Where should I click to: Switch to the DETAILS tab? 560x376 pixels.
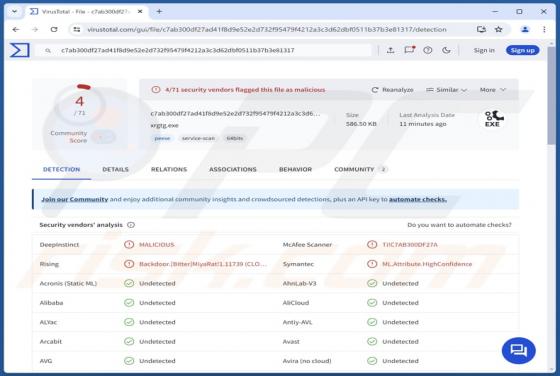pos(115,169)
